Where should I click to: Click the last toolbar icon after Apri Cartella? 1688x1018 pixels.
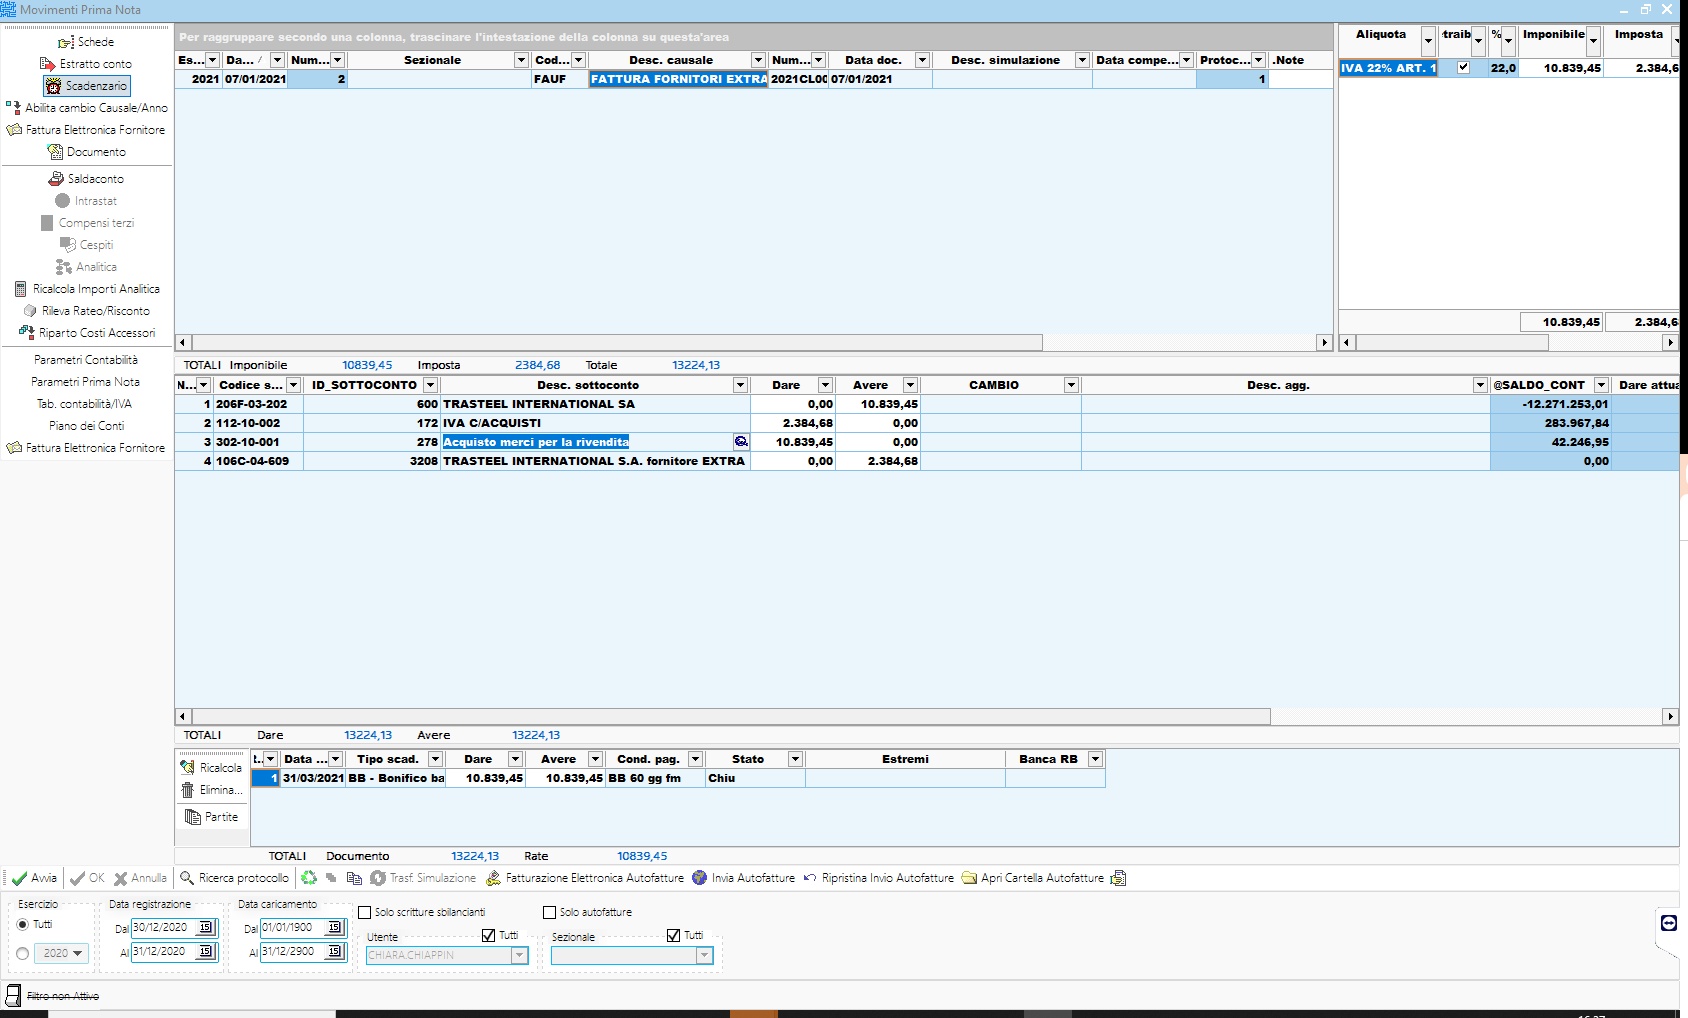pyautogui.click(x=1119, y=878)
